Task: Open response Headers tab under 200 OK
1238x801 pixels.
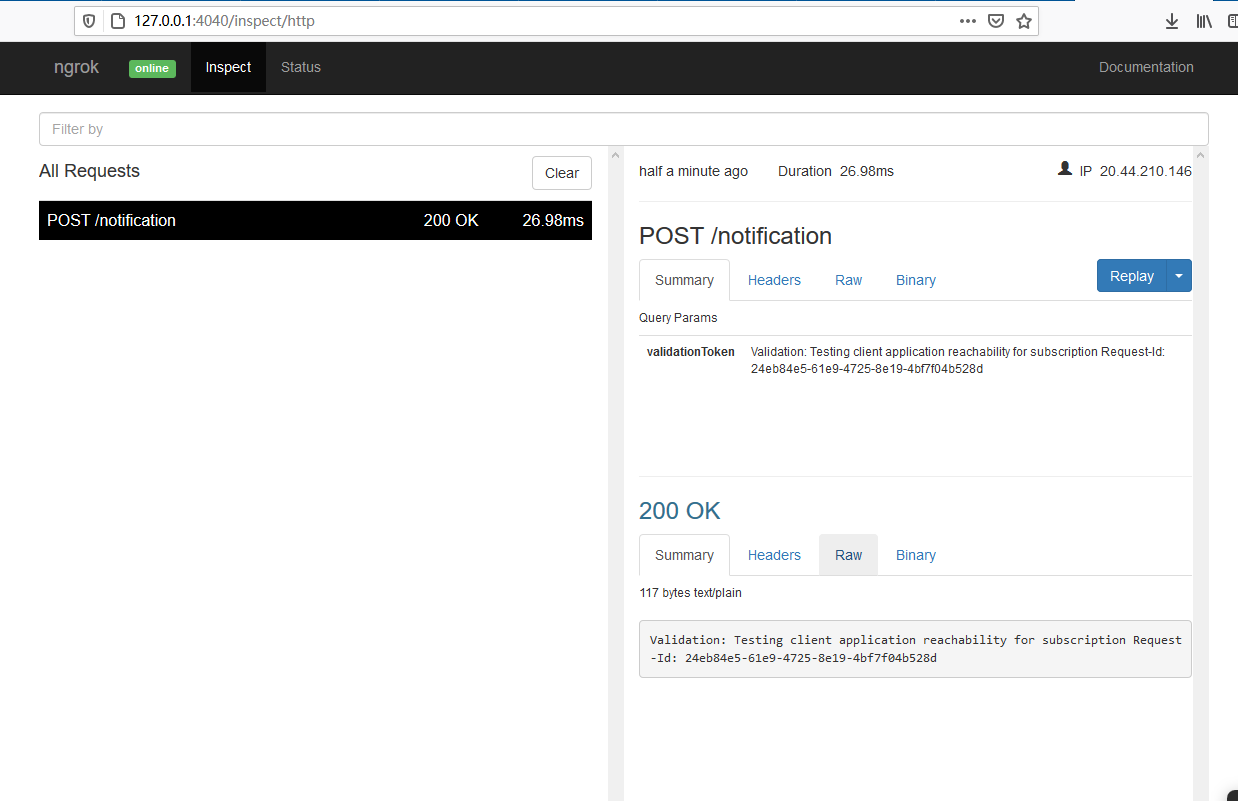Action: click(774, 555)
